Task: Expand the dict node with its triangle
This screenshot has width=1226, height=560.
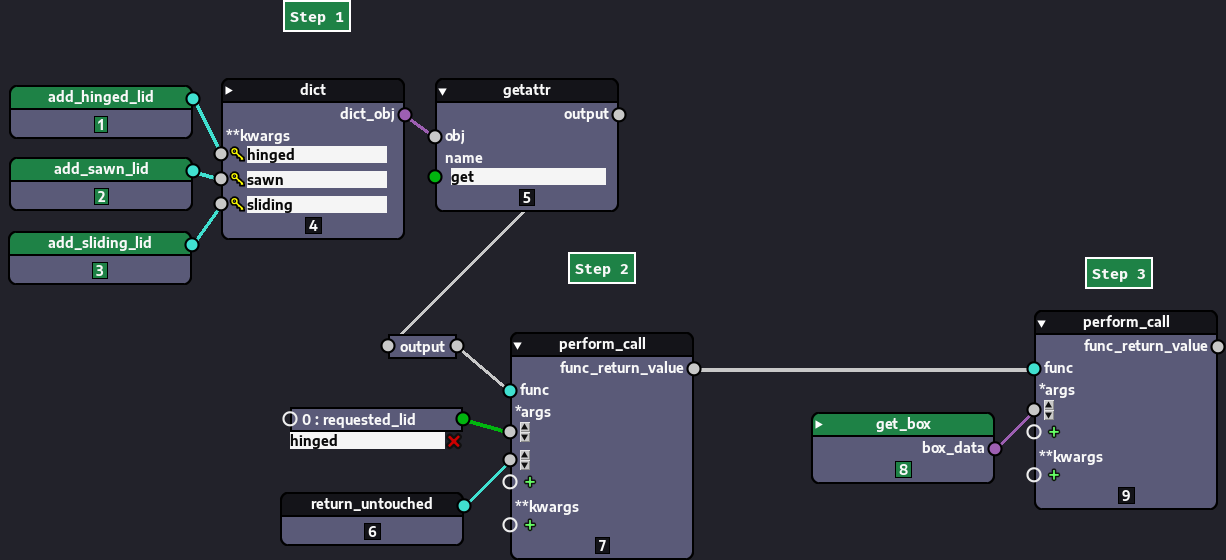Action: click(229, 90)
